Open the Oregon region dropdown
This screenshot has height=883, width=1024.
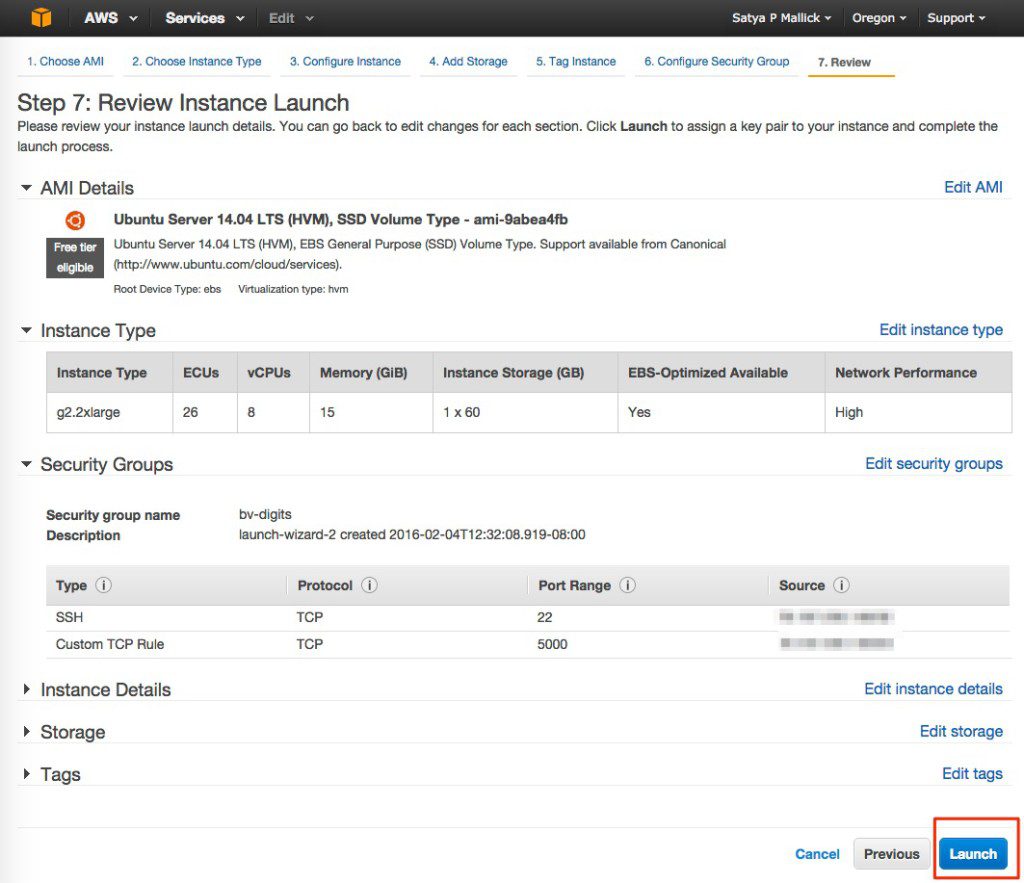(x=878, y=17)
